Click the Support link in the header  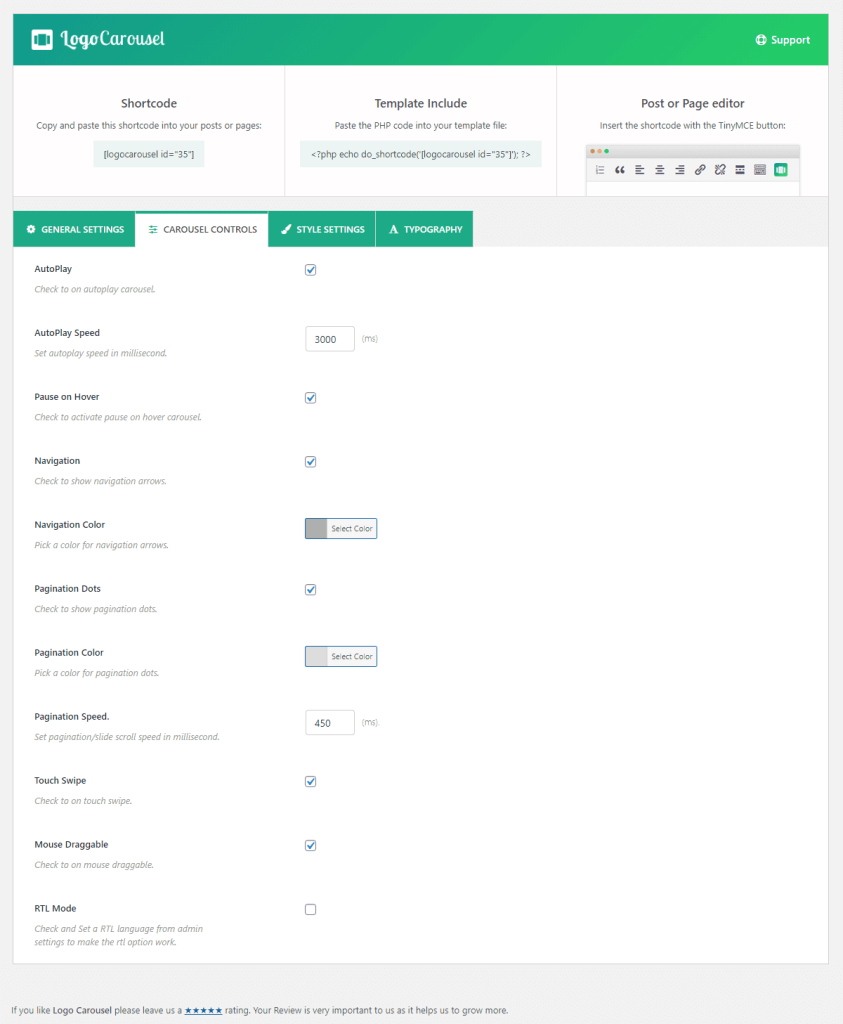pyautogui.click(x=783, y=39)
